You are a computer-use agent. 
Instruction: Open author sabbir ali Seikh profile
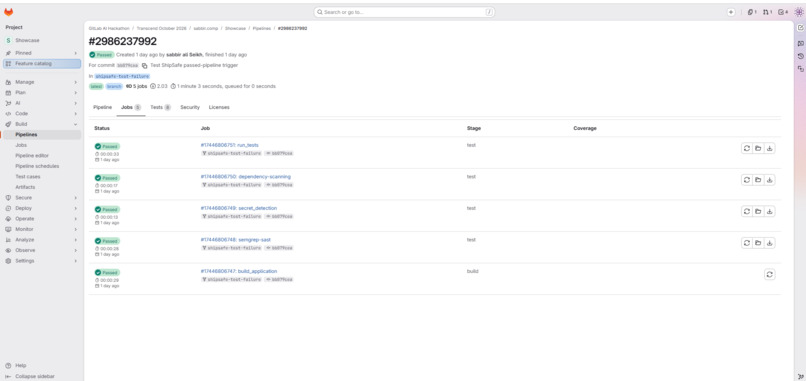184,55
